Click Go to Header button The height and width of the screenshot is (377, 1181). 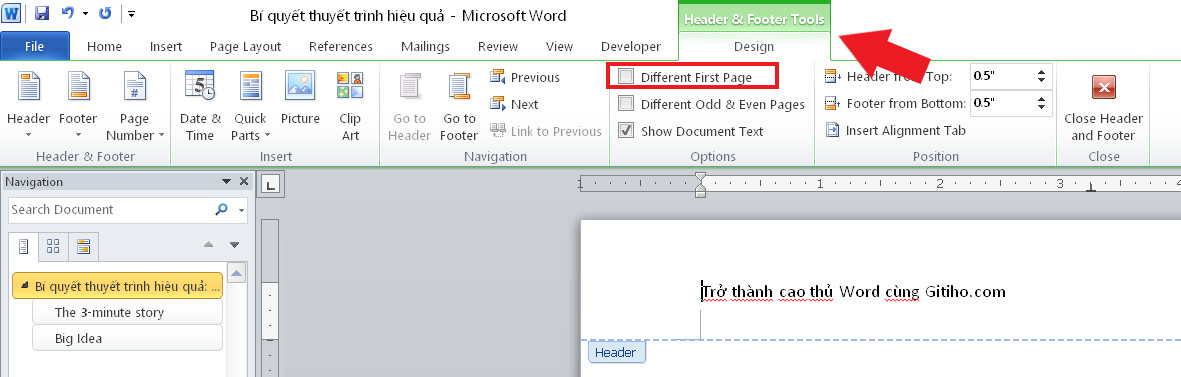tap(410, 106)
